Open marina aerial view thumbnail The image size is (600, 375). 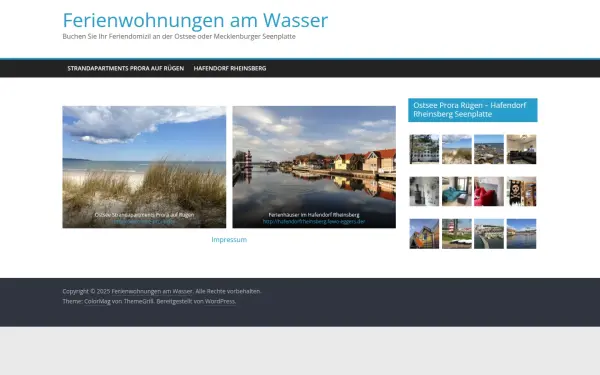tap(489, 234)
